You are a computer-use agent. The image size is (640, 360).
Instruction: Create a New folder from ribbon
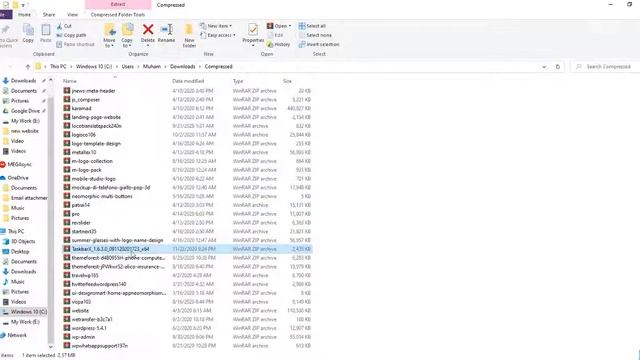(x=189, y=35)
